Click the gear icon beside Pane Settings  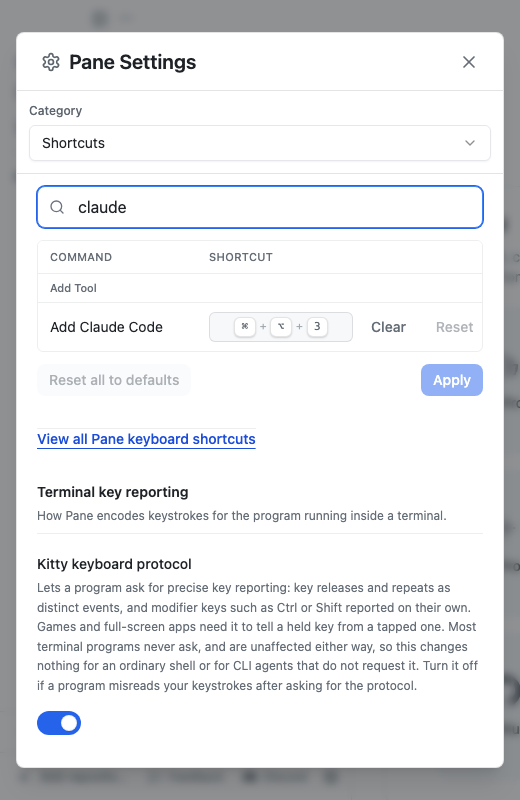point(51,62)
